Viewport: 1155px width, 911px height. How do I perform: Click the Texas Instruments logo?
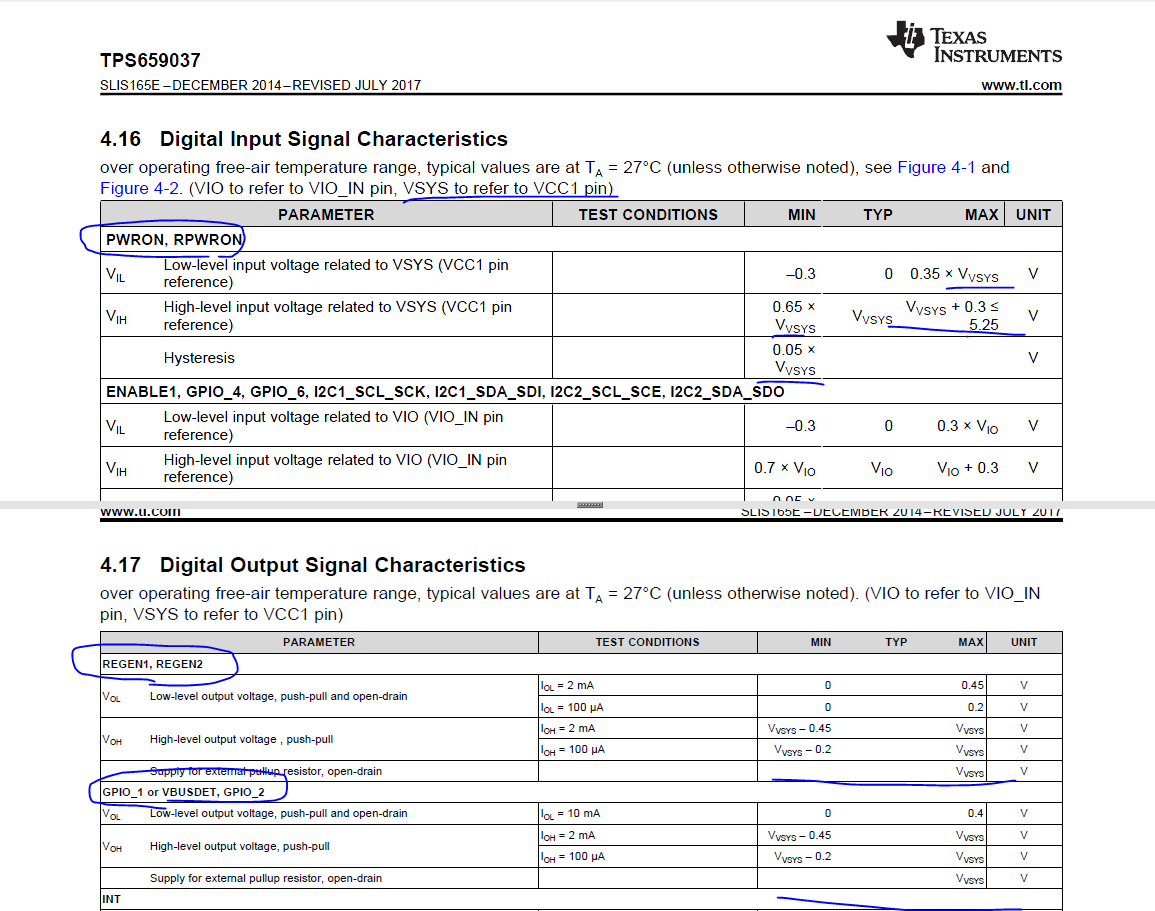(x=975, y=41)
